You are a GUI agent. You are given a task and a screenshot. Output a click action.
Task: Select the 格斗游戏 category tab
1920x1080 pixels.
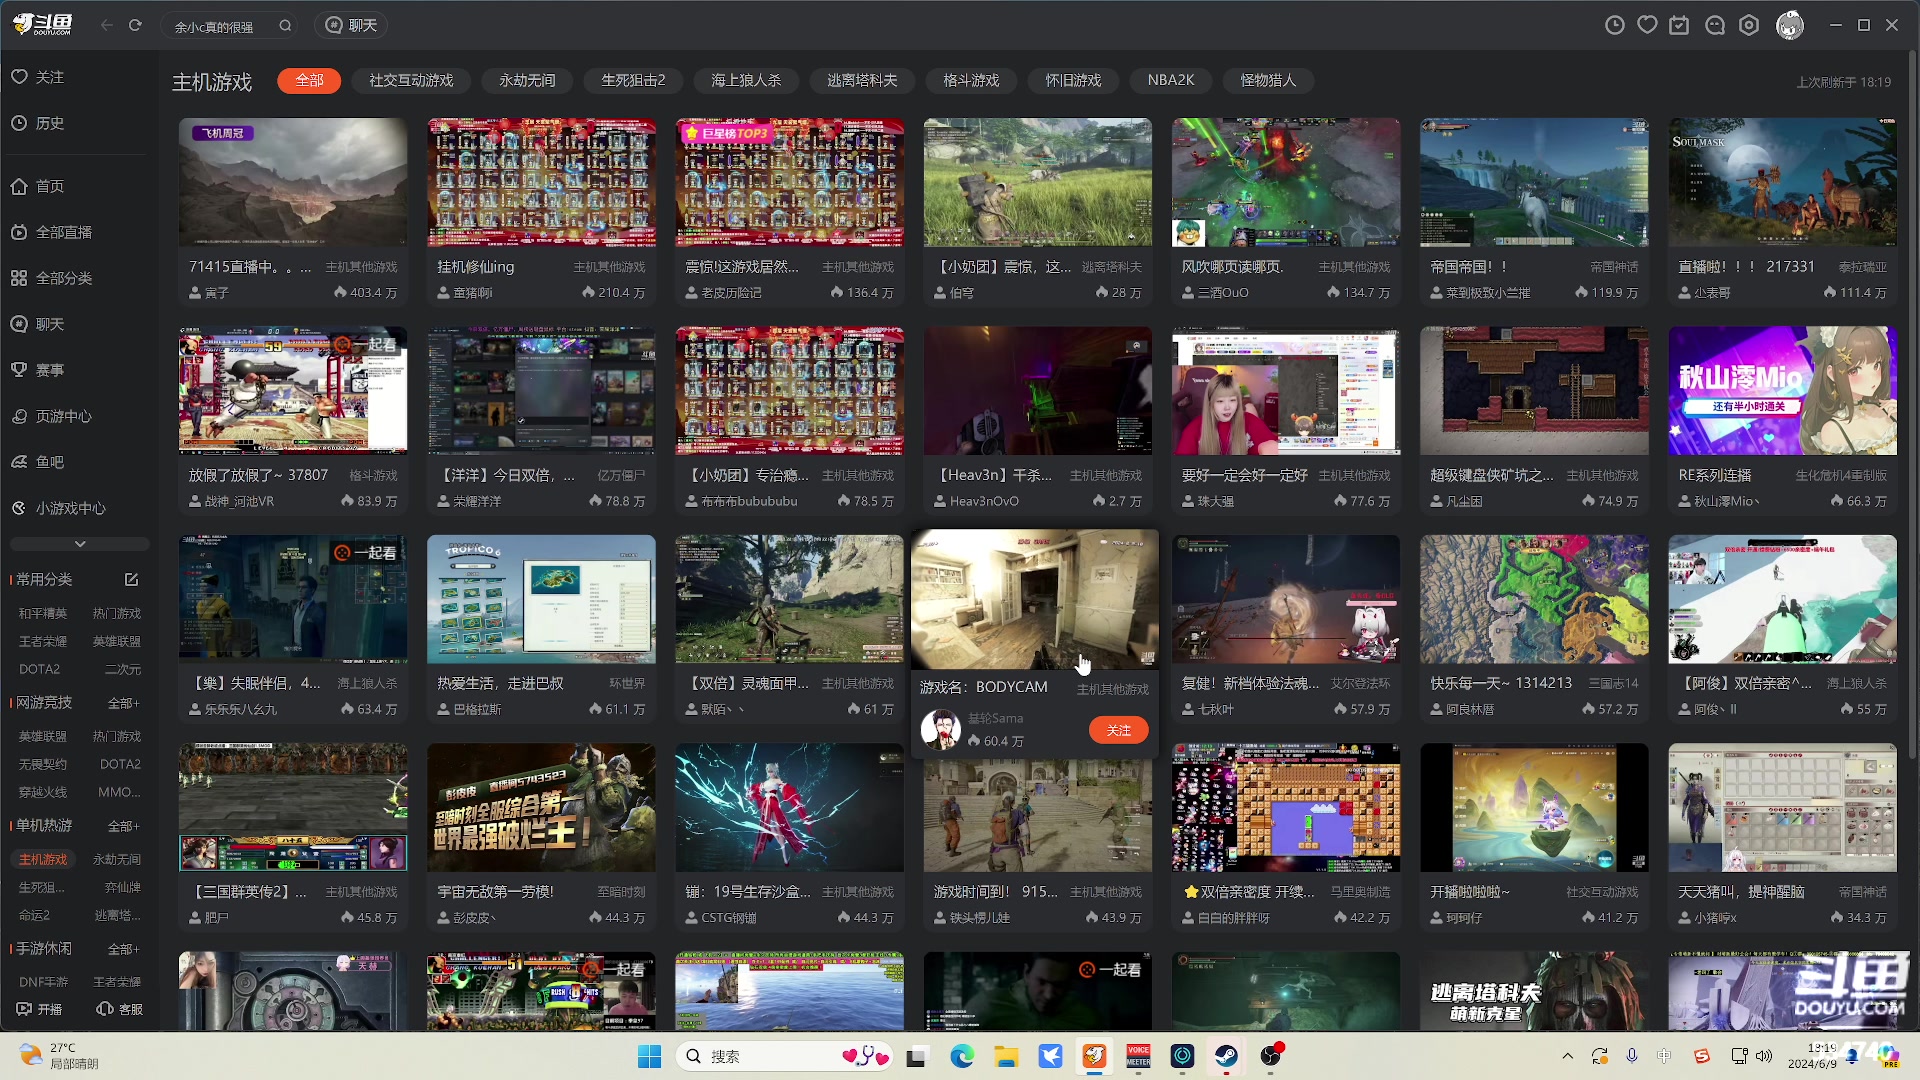pyautogui.click(x=970, y=80)
